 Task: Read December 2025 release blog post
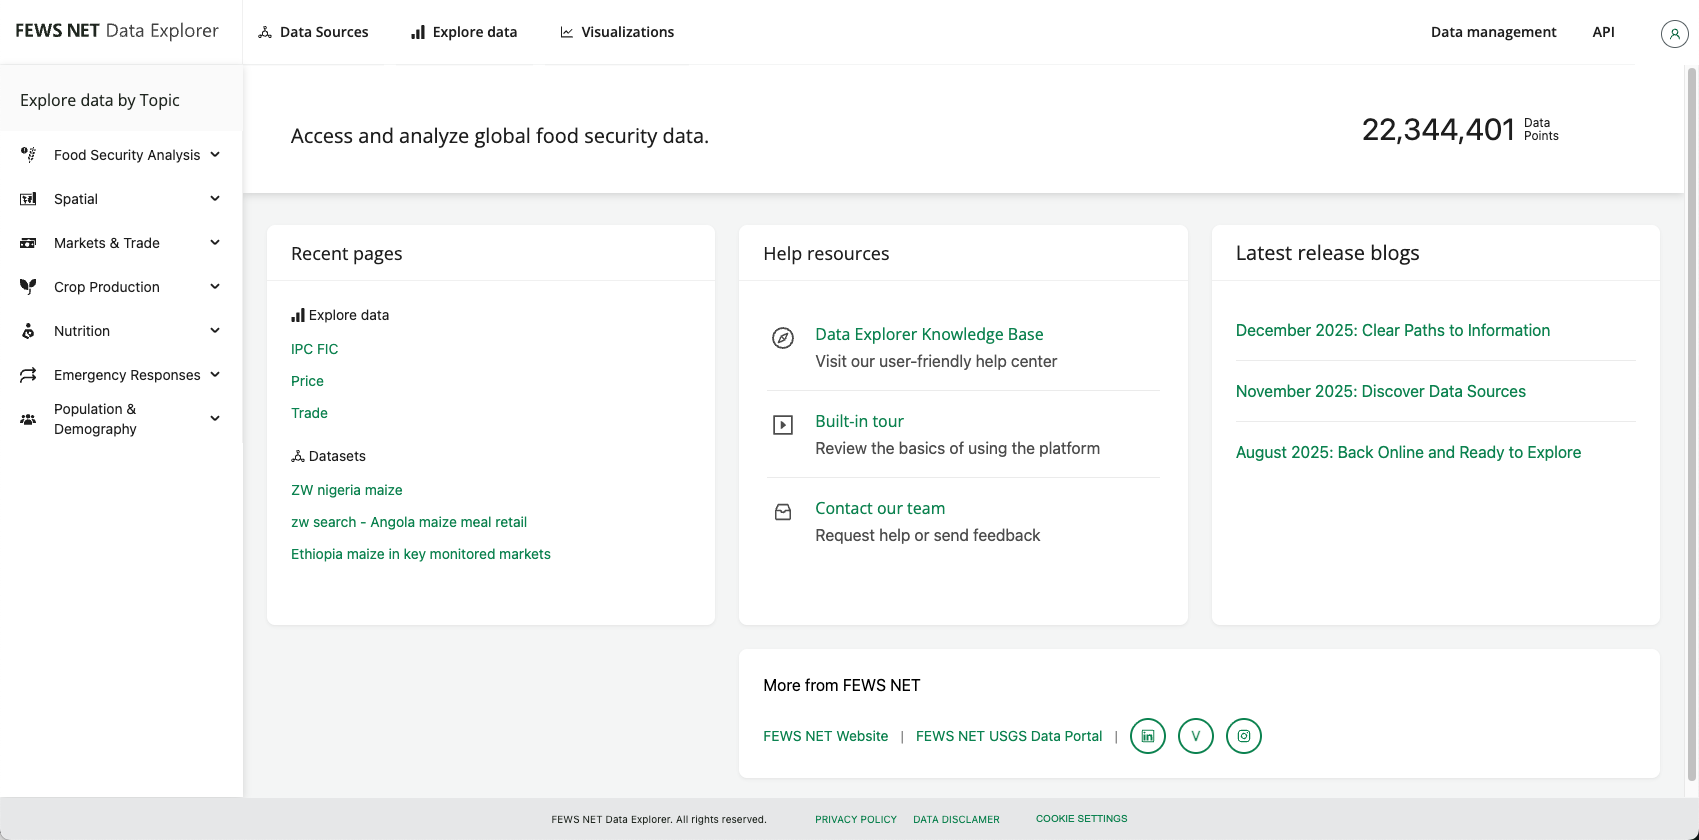point(1392,331)
